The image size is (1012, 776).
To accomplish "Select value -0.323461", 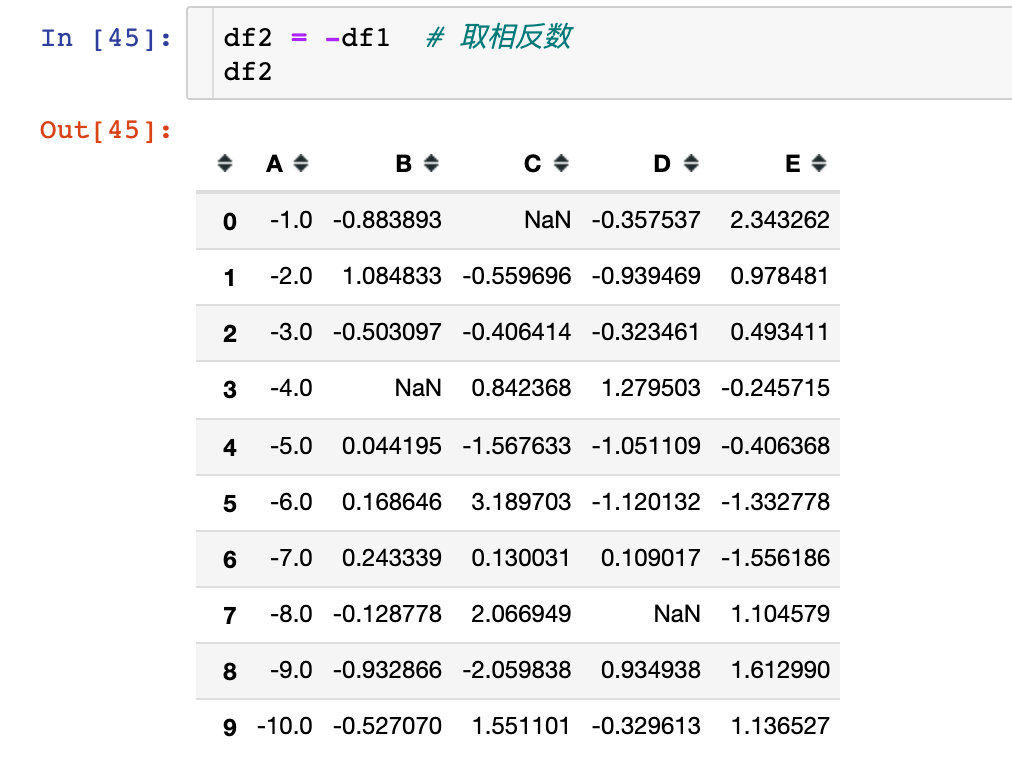I will coord(646,332).
